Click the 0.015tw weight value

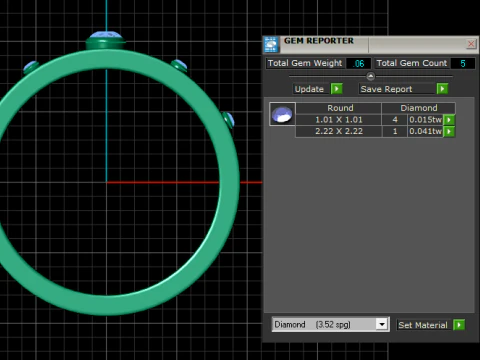(425, 120)
